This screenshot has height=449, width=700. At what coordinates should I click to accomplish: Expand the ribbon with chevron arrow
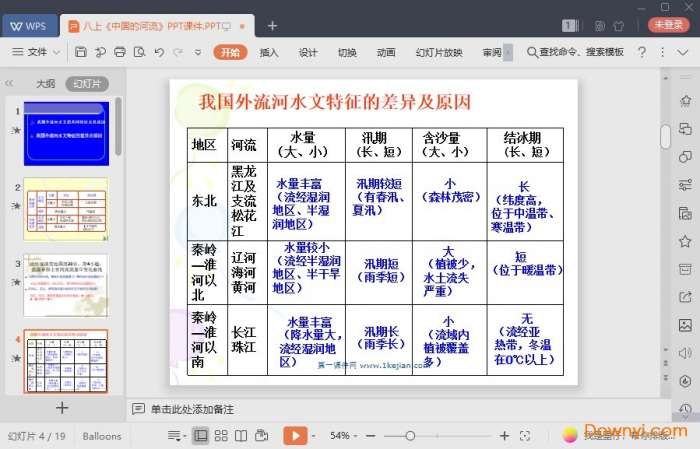(x=683, y=52)
